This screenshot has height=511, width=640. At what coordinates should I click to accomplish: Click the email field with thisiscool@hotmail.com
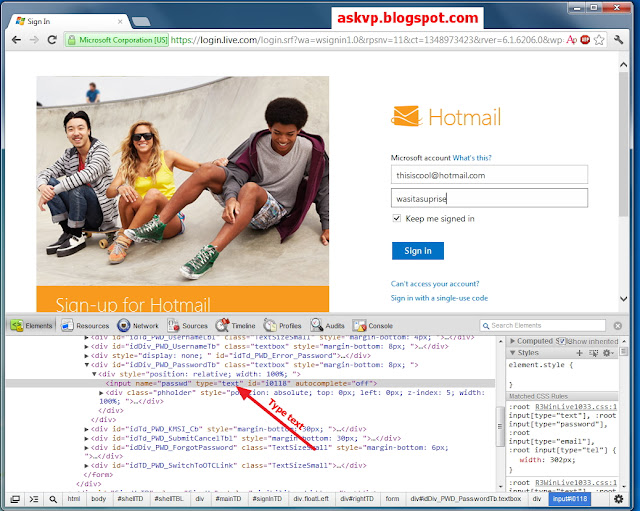489,175
